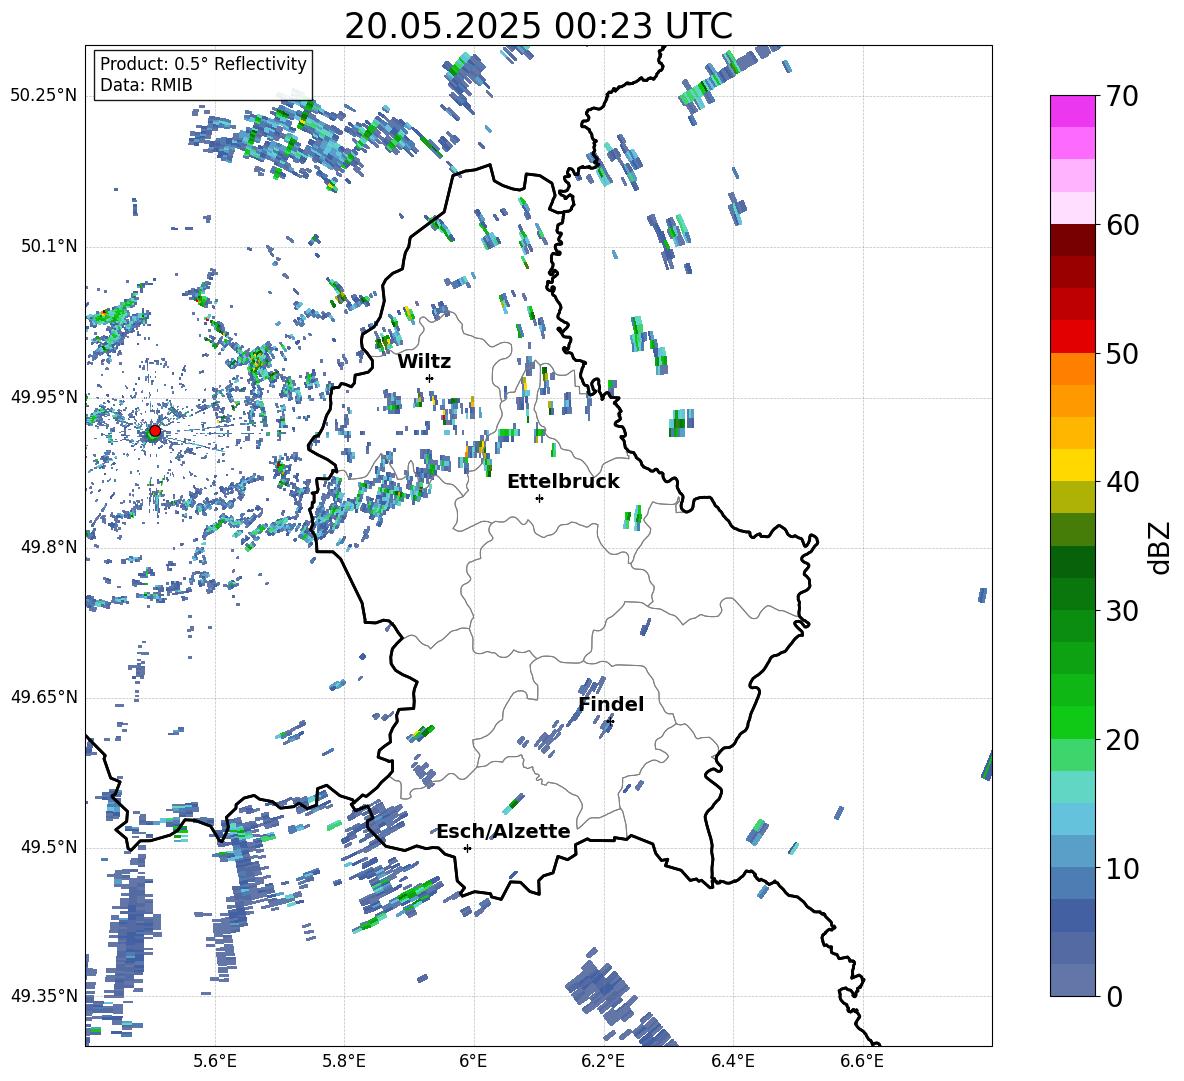Click the 6°E longitude label

(x=473, y=1061)
